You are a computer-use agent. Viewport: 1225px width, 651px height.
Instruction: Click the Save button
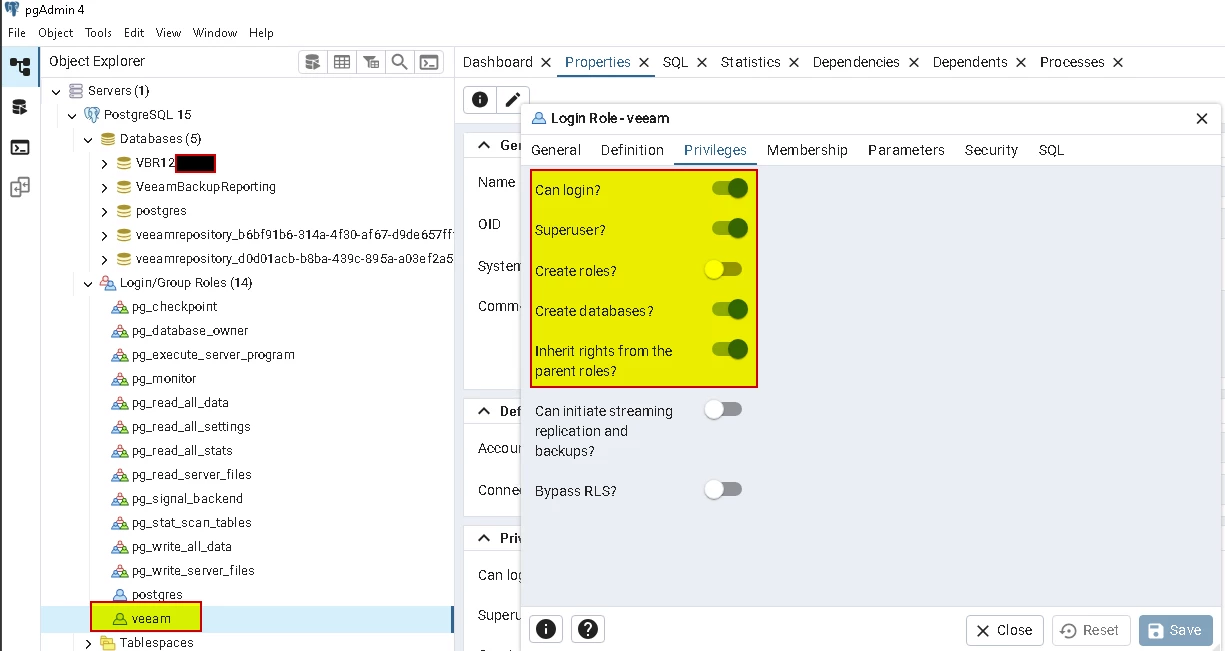pos(1176,630)
